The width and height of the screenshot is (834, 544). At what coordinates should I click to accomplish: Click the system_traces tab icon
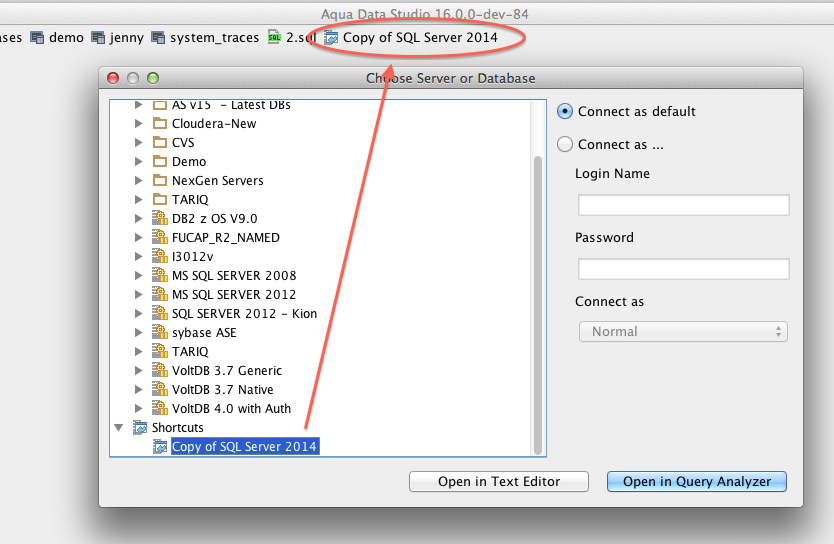(x=158, y=38)
